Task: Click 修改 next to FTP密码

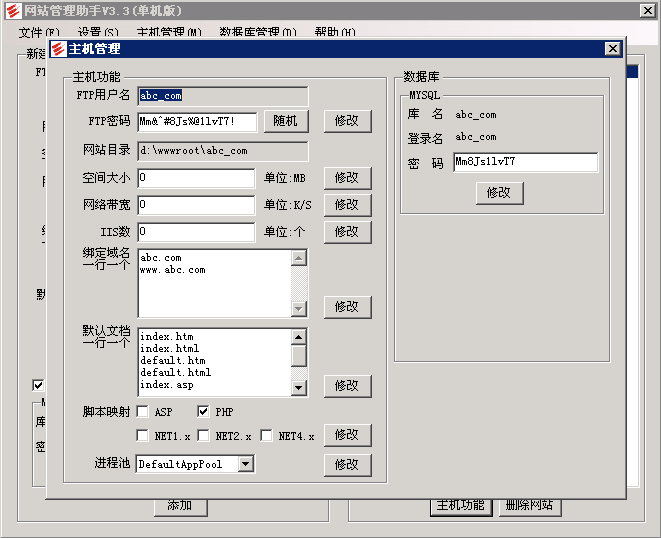Action: [347, 121]
